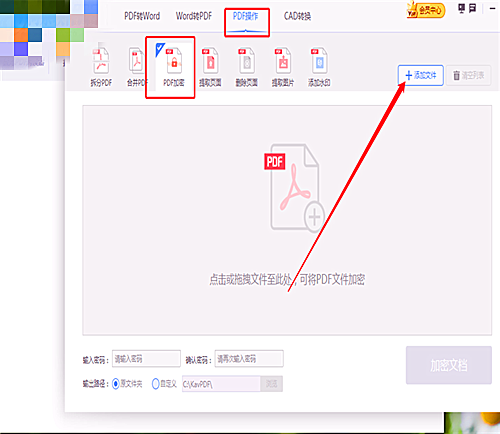Click the 添加文件 add file button

[x=421, y=75]
